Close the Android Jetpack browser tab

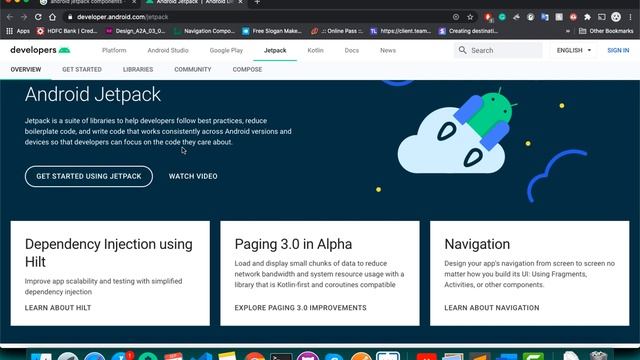coord(240,2)
